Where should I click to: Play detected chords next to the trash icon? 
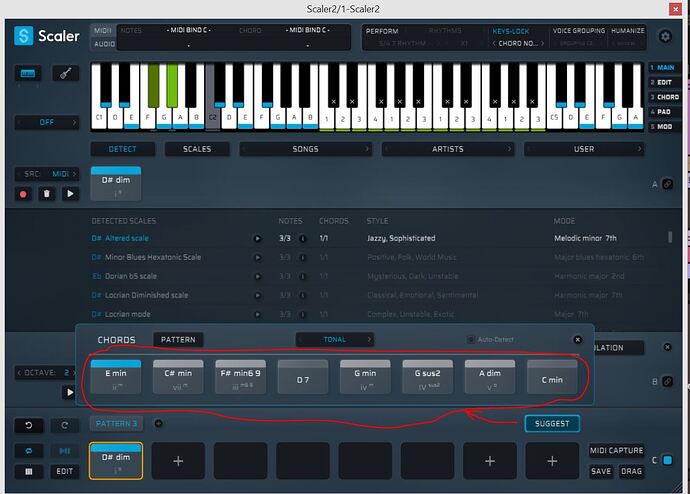pyautogui.click(x=70, y=194)
